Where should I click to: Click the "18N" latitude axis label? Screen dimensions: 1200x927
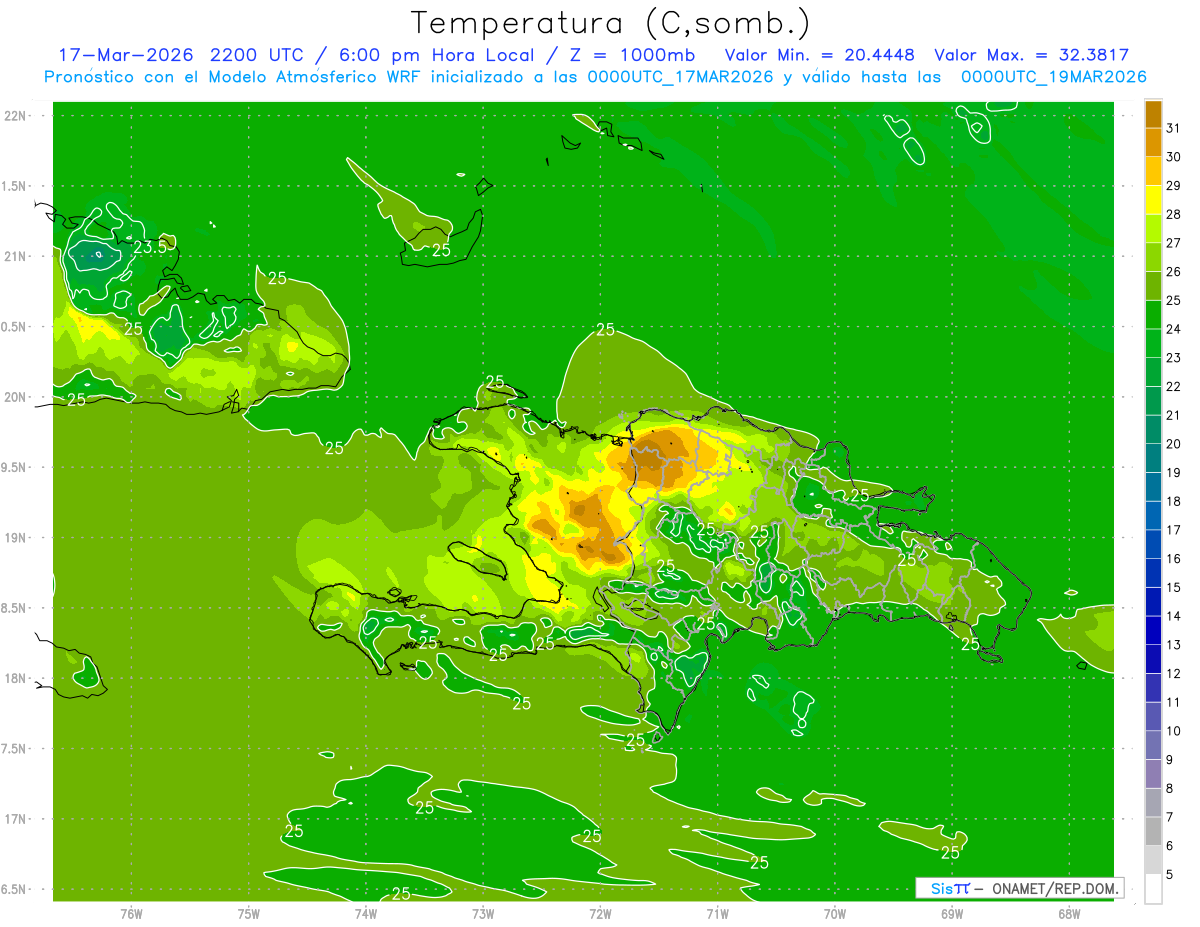coord(13,678)
